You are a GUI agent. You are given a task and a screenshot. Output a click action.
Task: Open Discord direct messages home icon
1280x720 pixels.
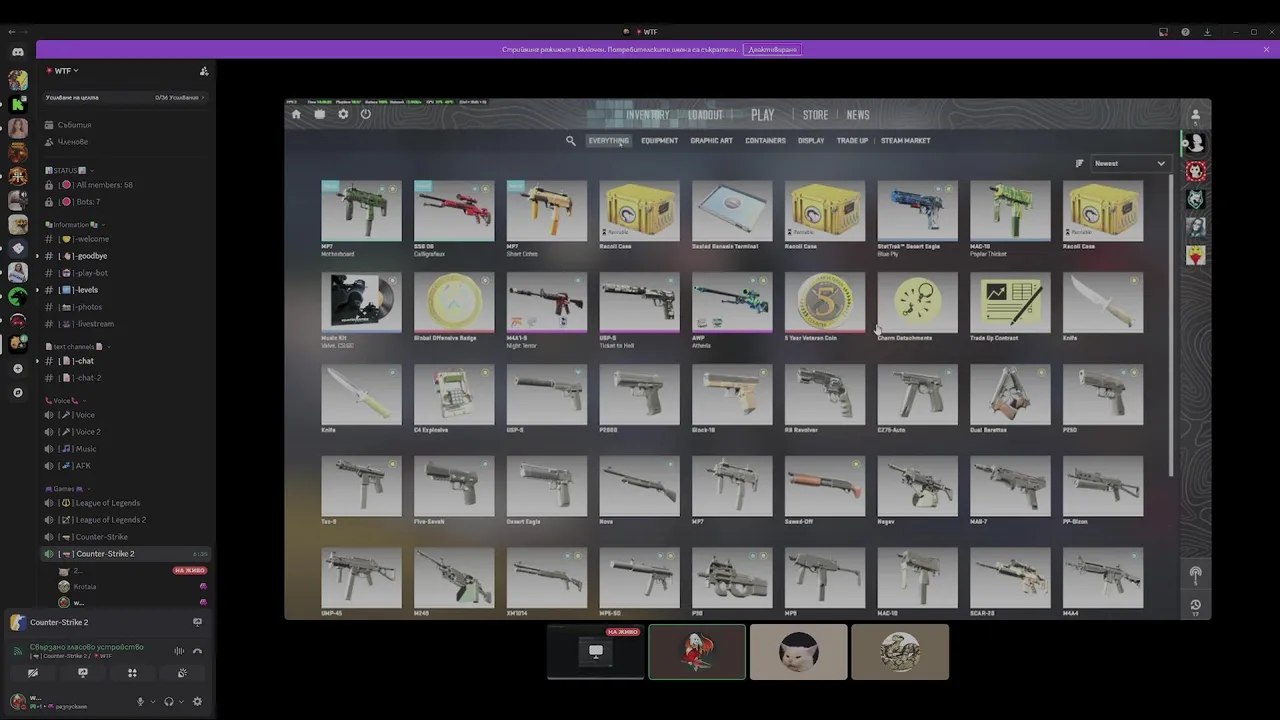(18, 52)
